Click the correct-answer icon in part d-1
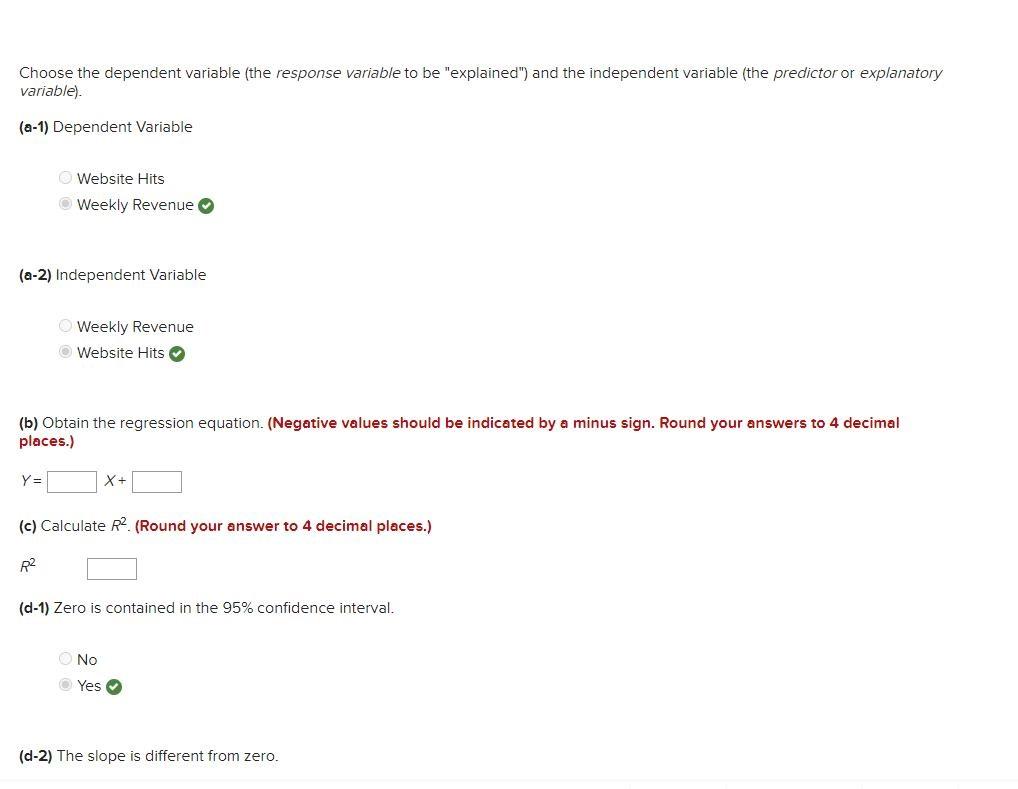1018x789 pixels. click(x=112, y=687)
